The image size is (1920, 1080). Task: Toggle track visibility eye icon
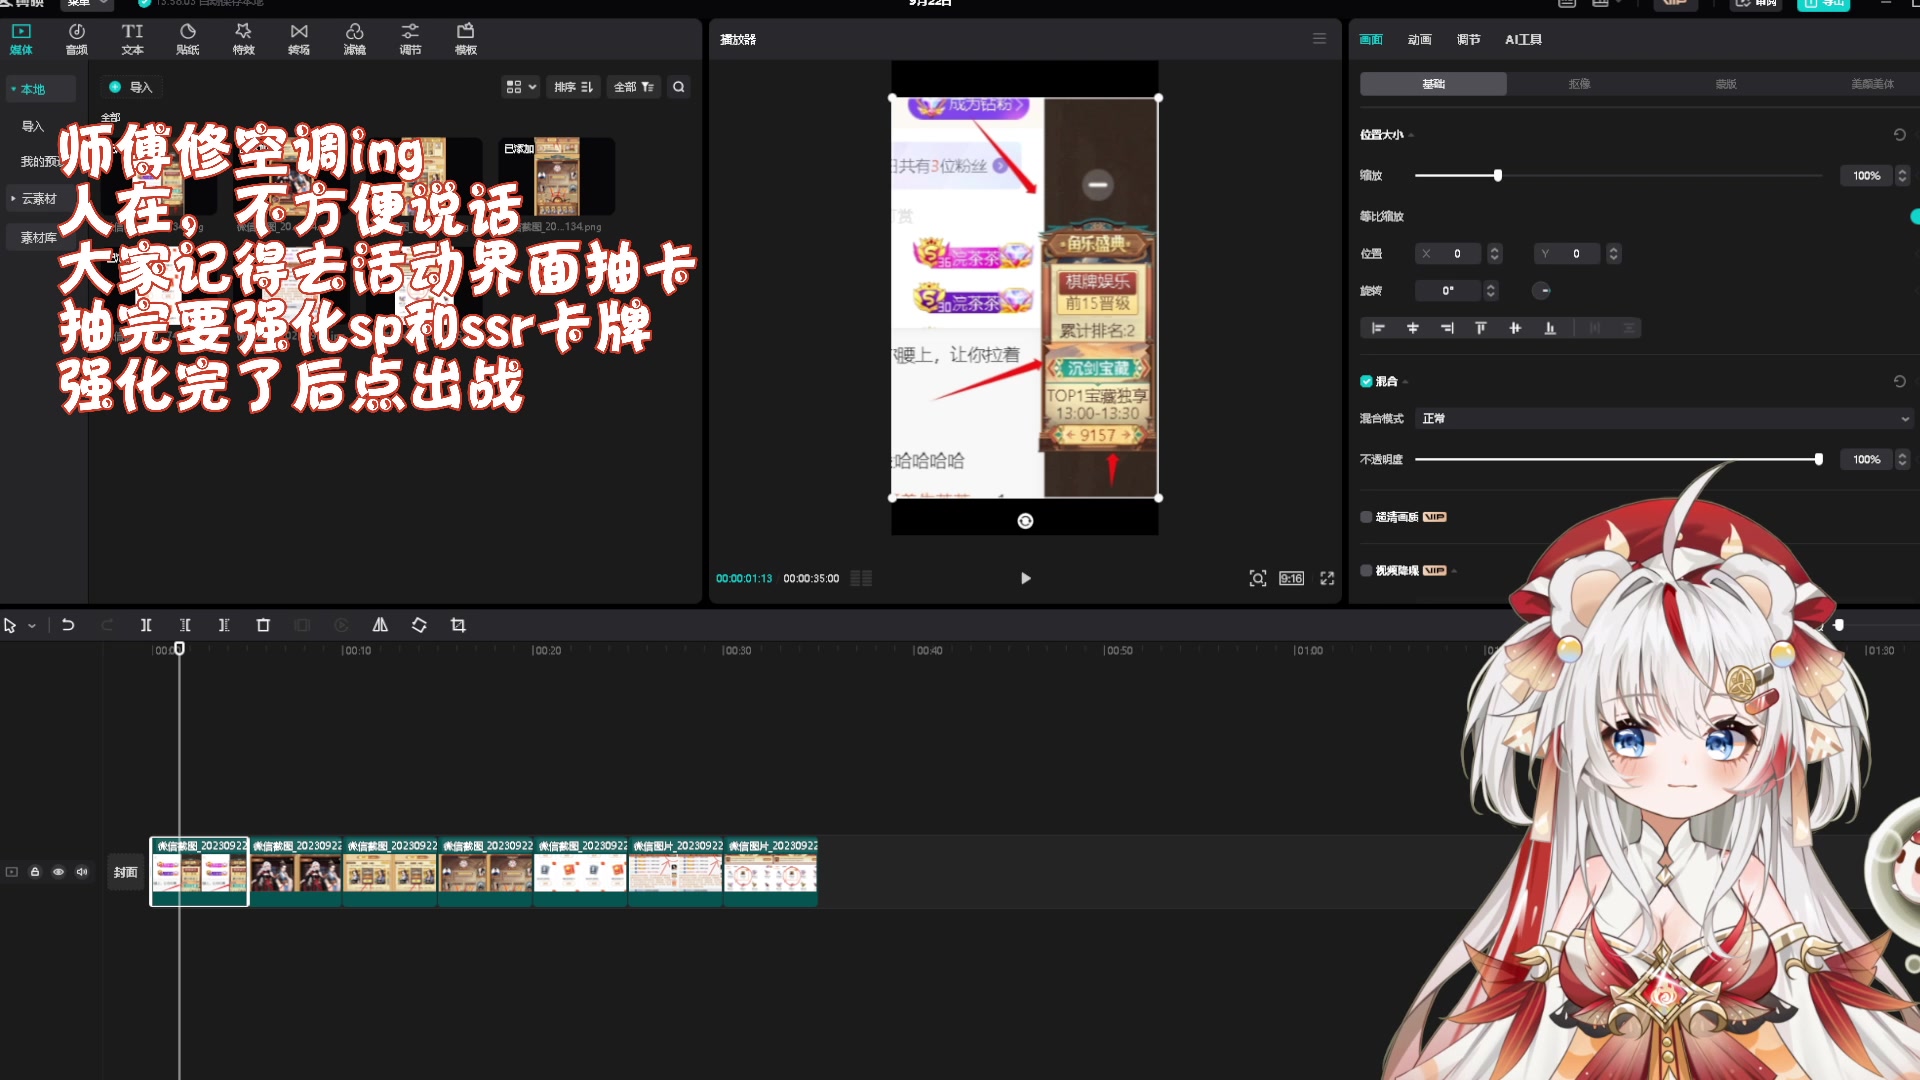click(x=58, y=872)
